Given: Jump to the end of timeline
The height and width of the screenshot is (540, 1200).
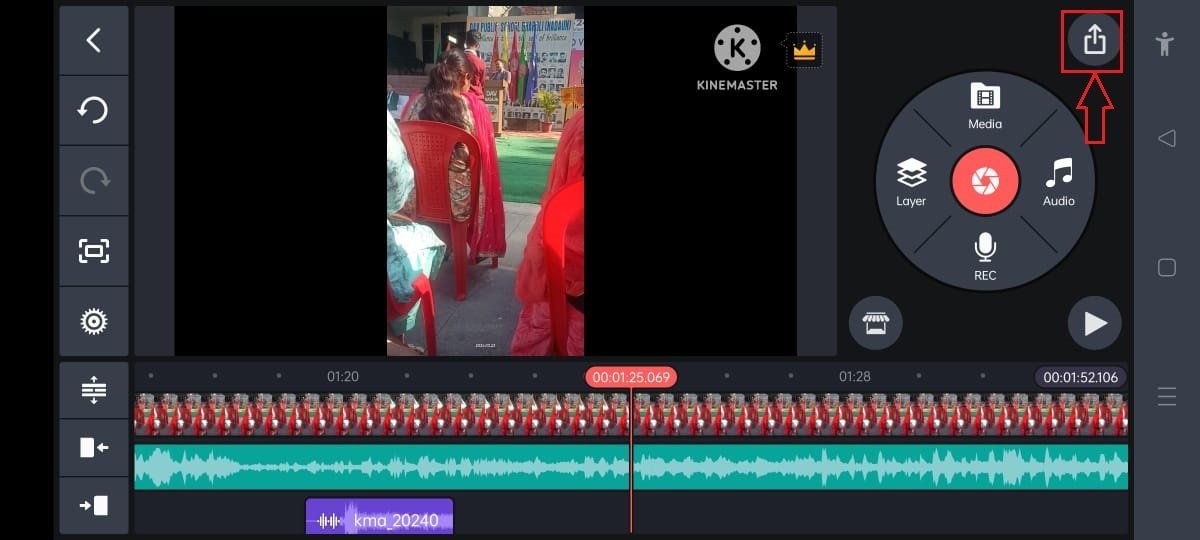Looking at the screenshot, I should point(94,505).
